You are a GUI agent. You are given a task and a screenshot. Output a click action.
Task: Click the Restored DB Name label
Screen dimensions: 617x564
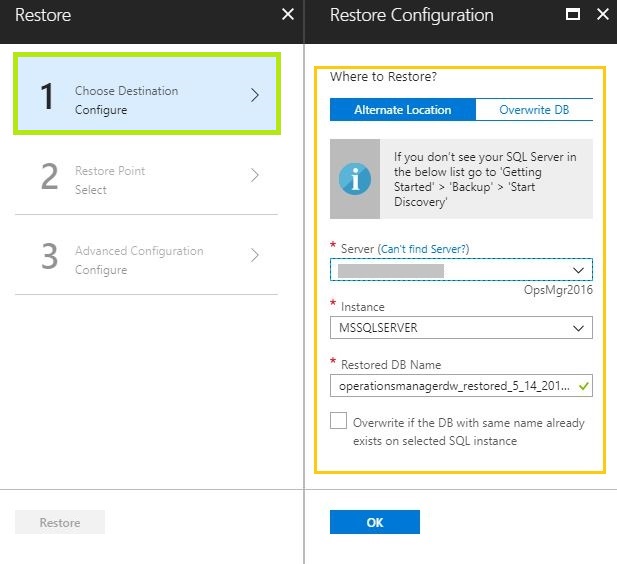coord(391,365)
